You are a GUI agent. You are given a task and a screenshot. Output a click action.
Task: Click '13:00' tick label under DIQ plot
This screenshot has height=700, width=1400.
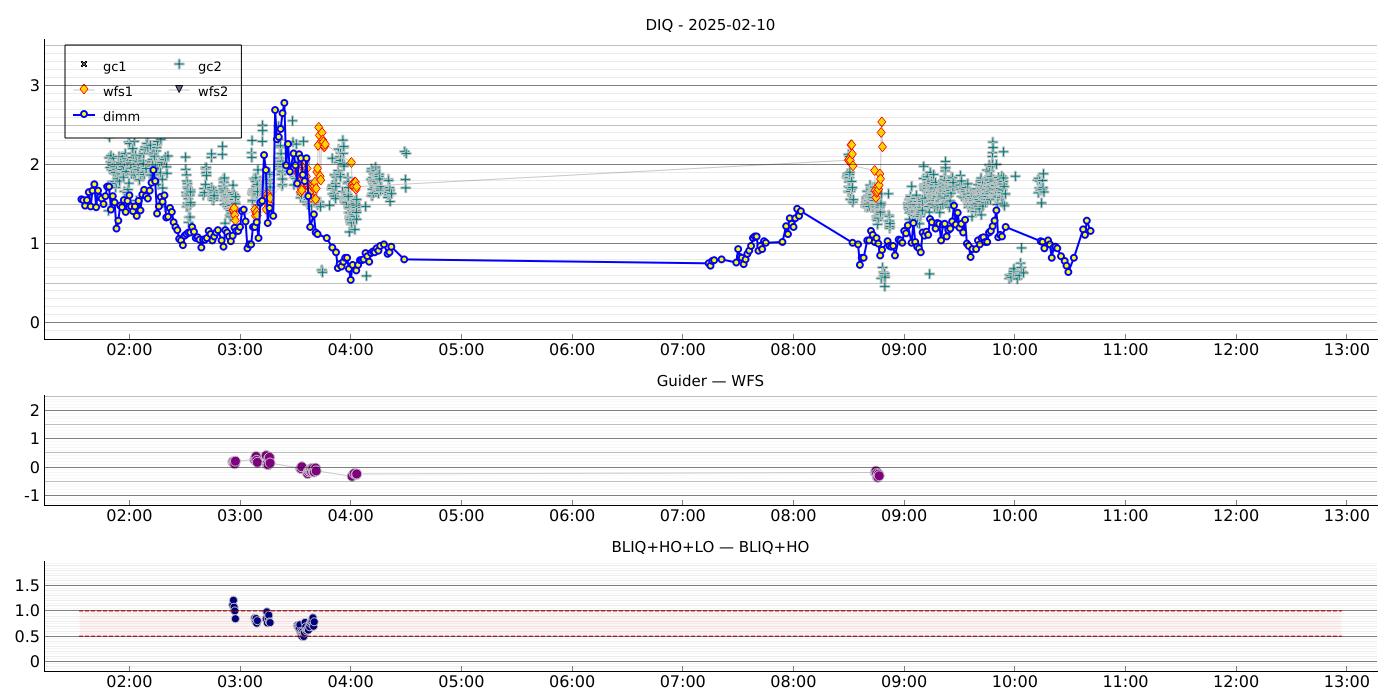1346,350
